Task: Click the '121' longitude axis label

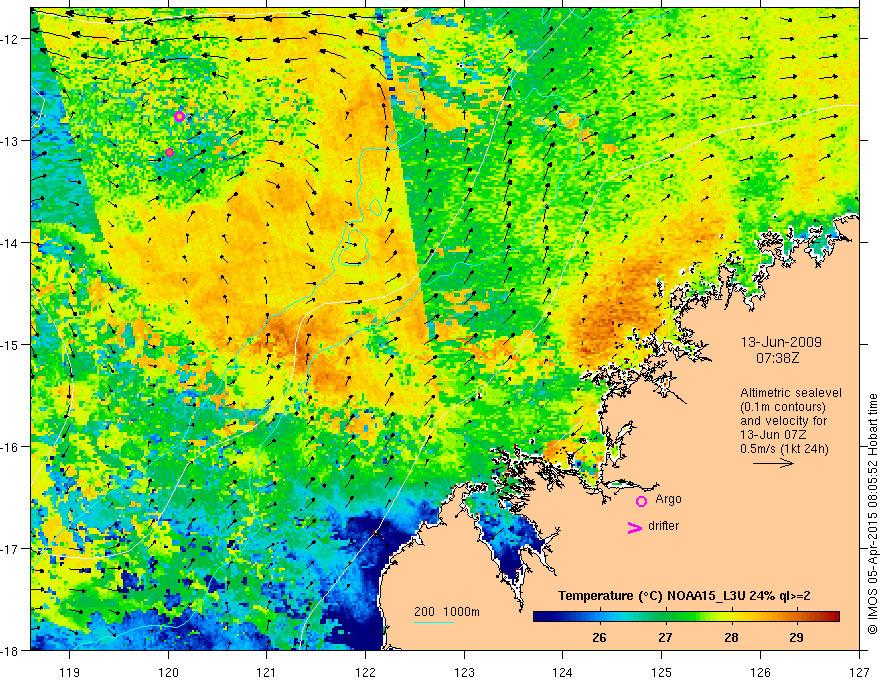Action: pyautogui.click(x=267, y=672)
